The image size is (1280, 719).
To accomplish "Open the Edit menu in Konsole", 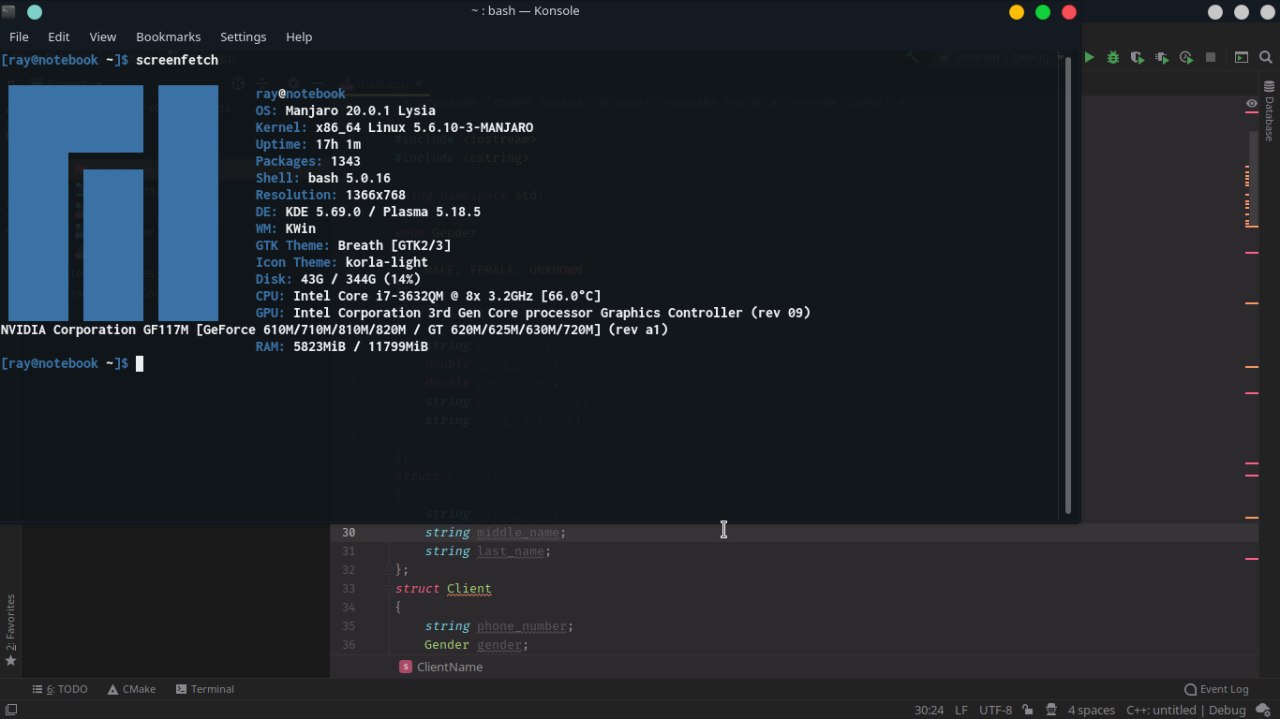I will (x=59, y=37).
